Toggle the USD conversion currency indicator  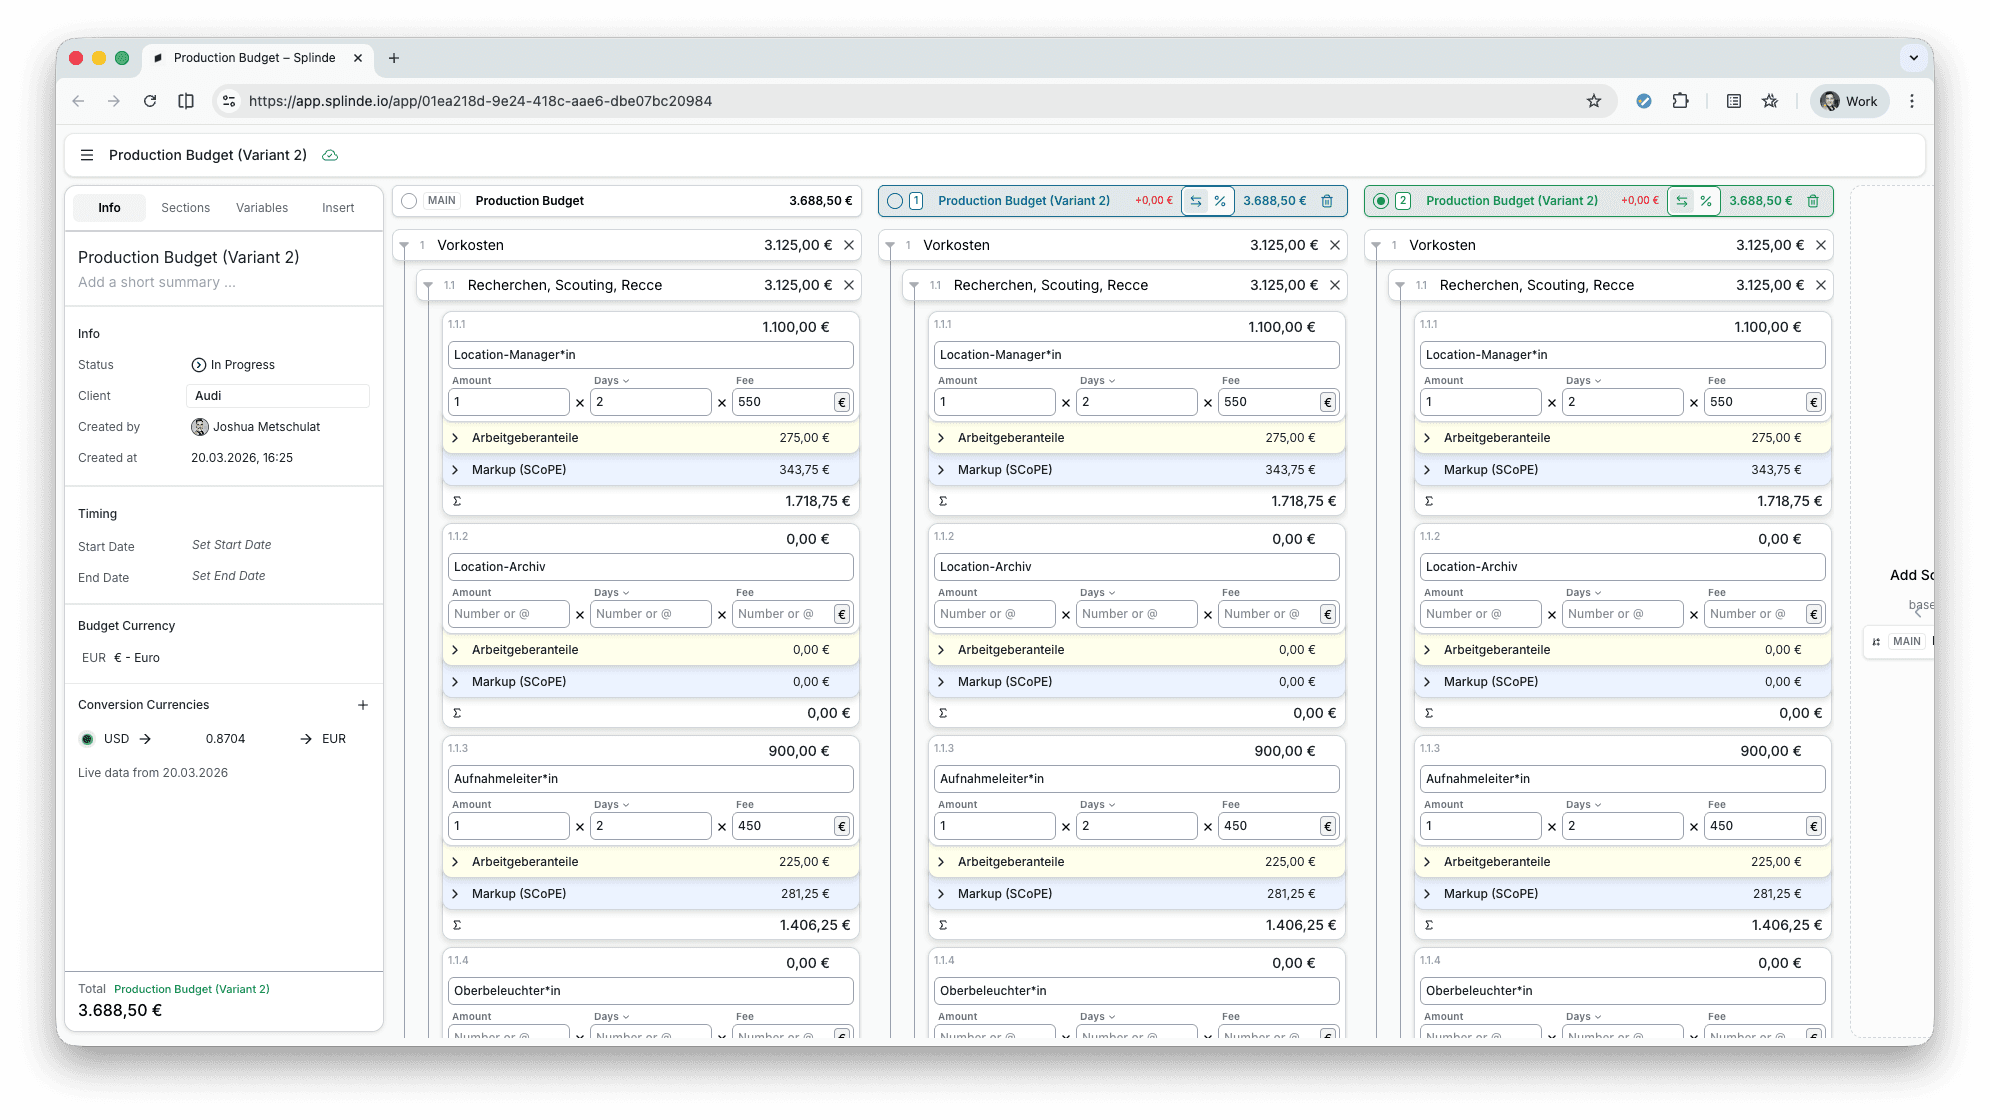87,739
